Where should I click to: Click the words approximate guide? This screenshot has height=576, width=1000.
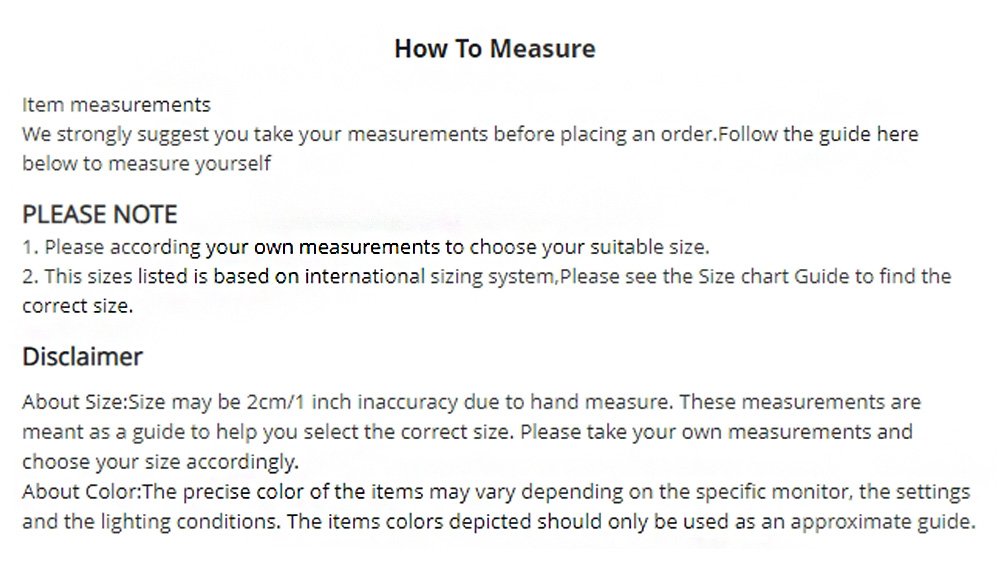coord(883,522)
